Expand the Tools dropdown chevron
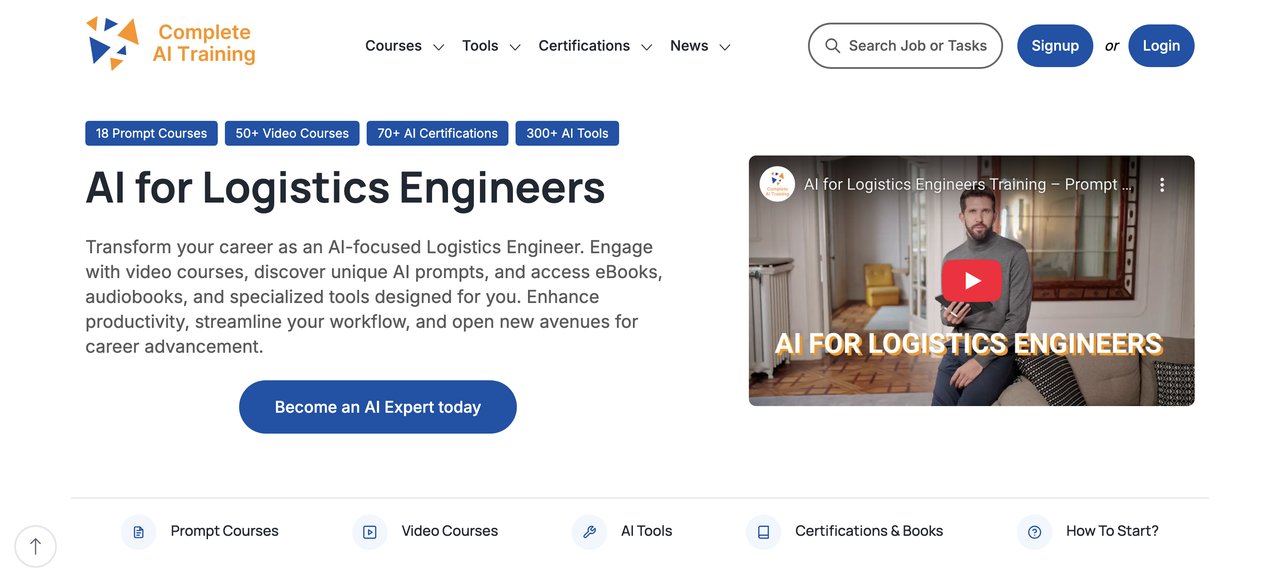The width and height of the screenshot is (1280, 582). pos(515,47)
